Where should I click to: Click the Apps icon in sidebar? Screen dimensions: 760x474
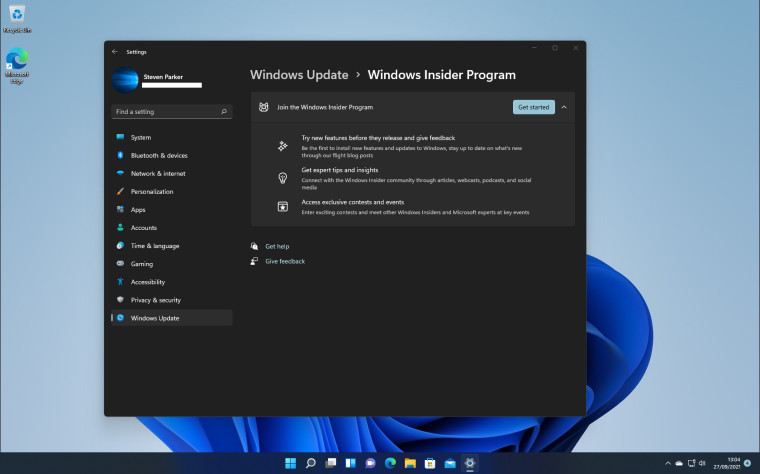click(x=120, y=209)
